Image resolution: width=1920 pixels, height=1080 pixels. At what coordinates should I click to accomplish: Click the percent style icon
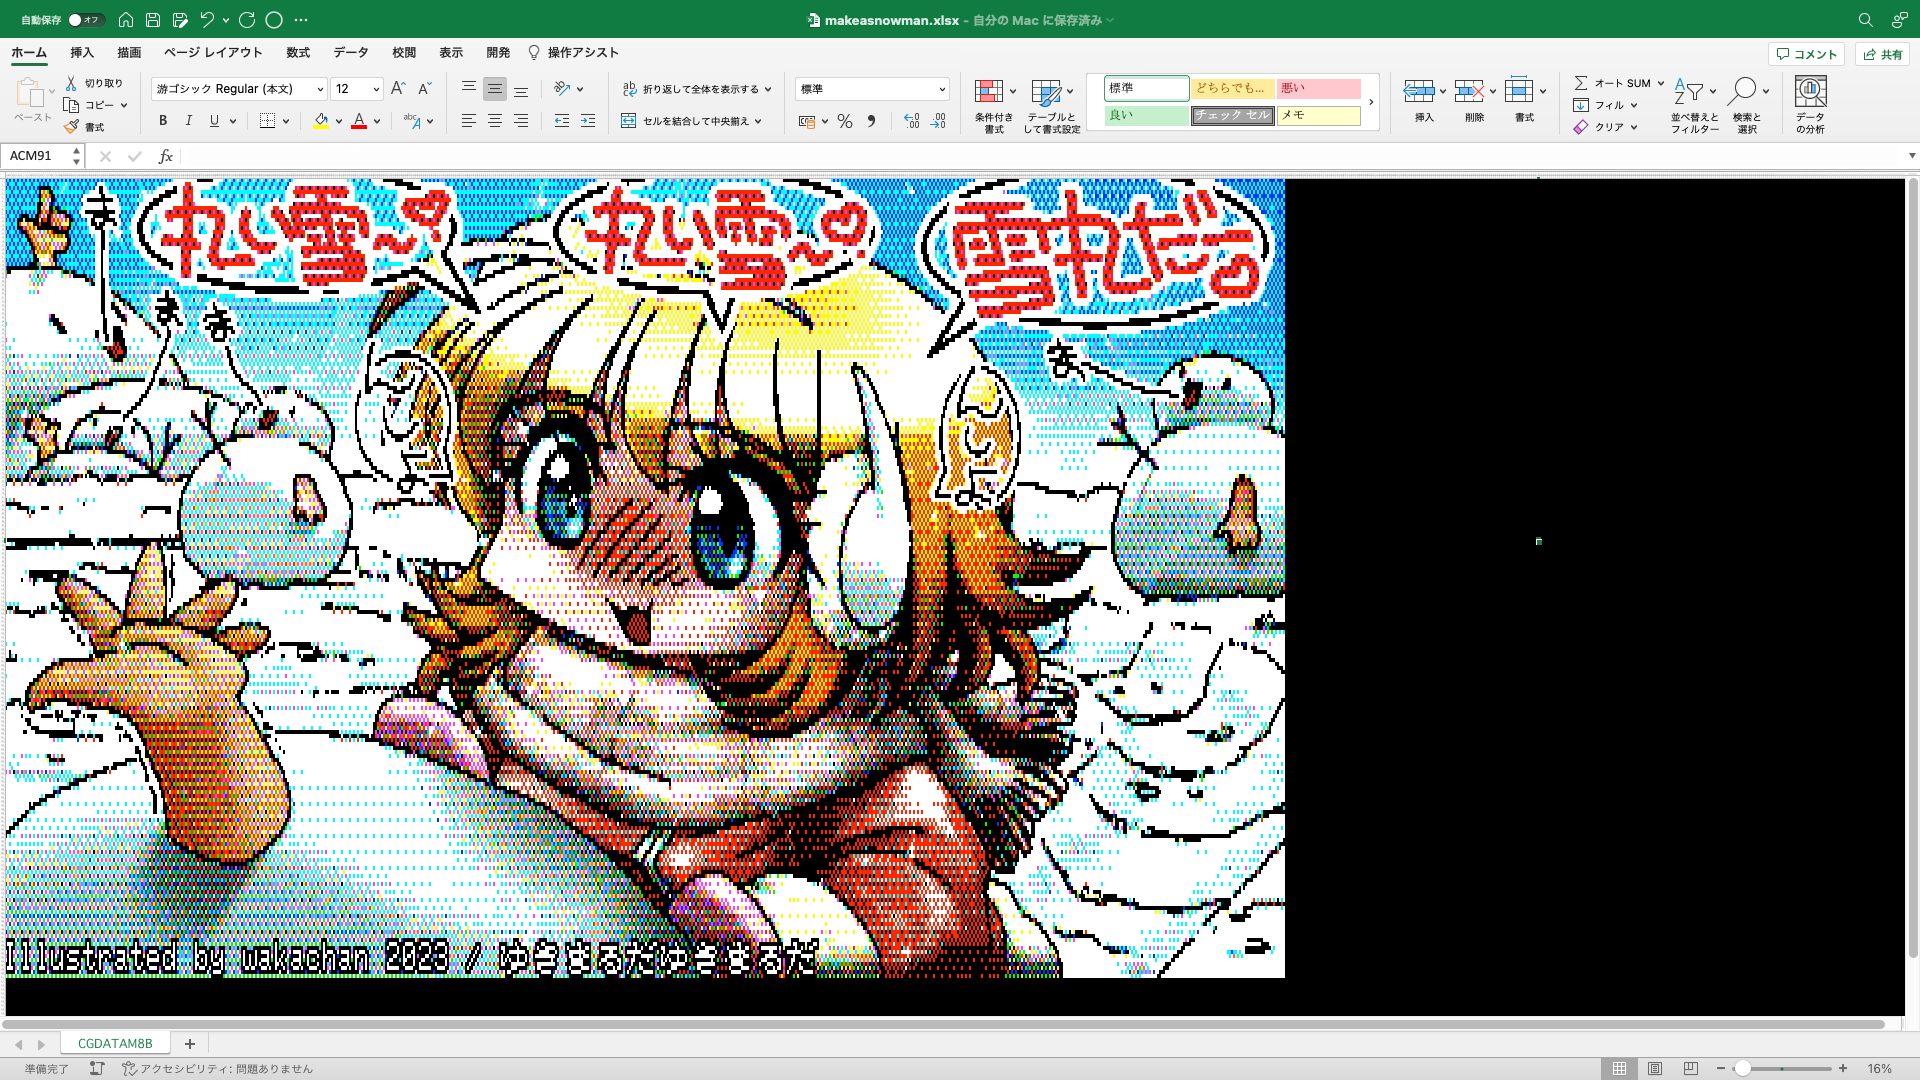click(x=845, y=121)
